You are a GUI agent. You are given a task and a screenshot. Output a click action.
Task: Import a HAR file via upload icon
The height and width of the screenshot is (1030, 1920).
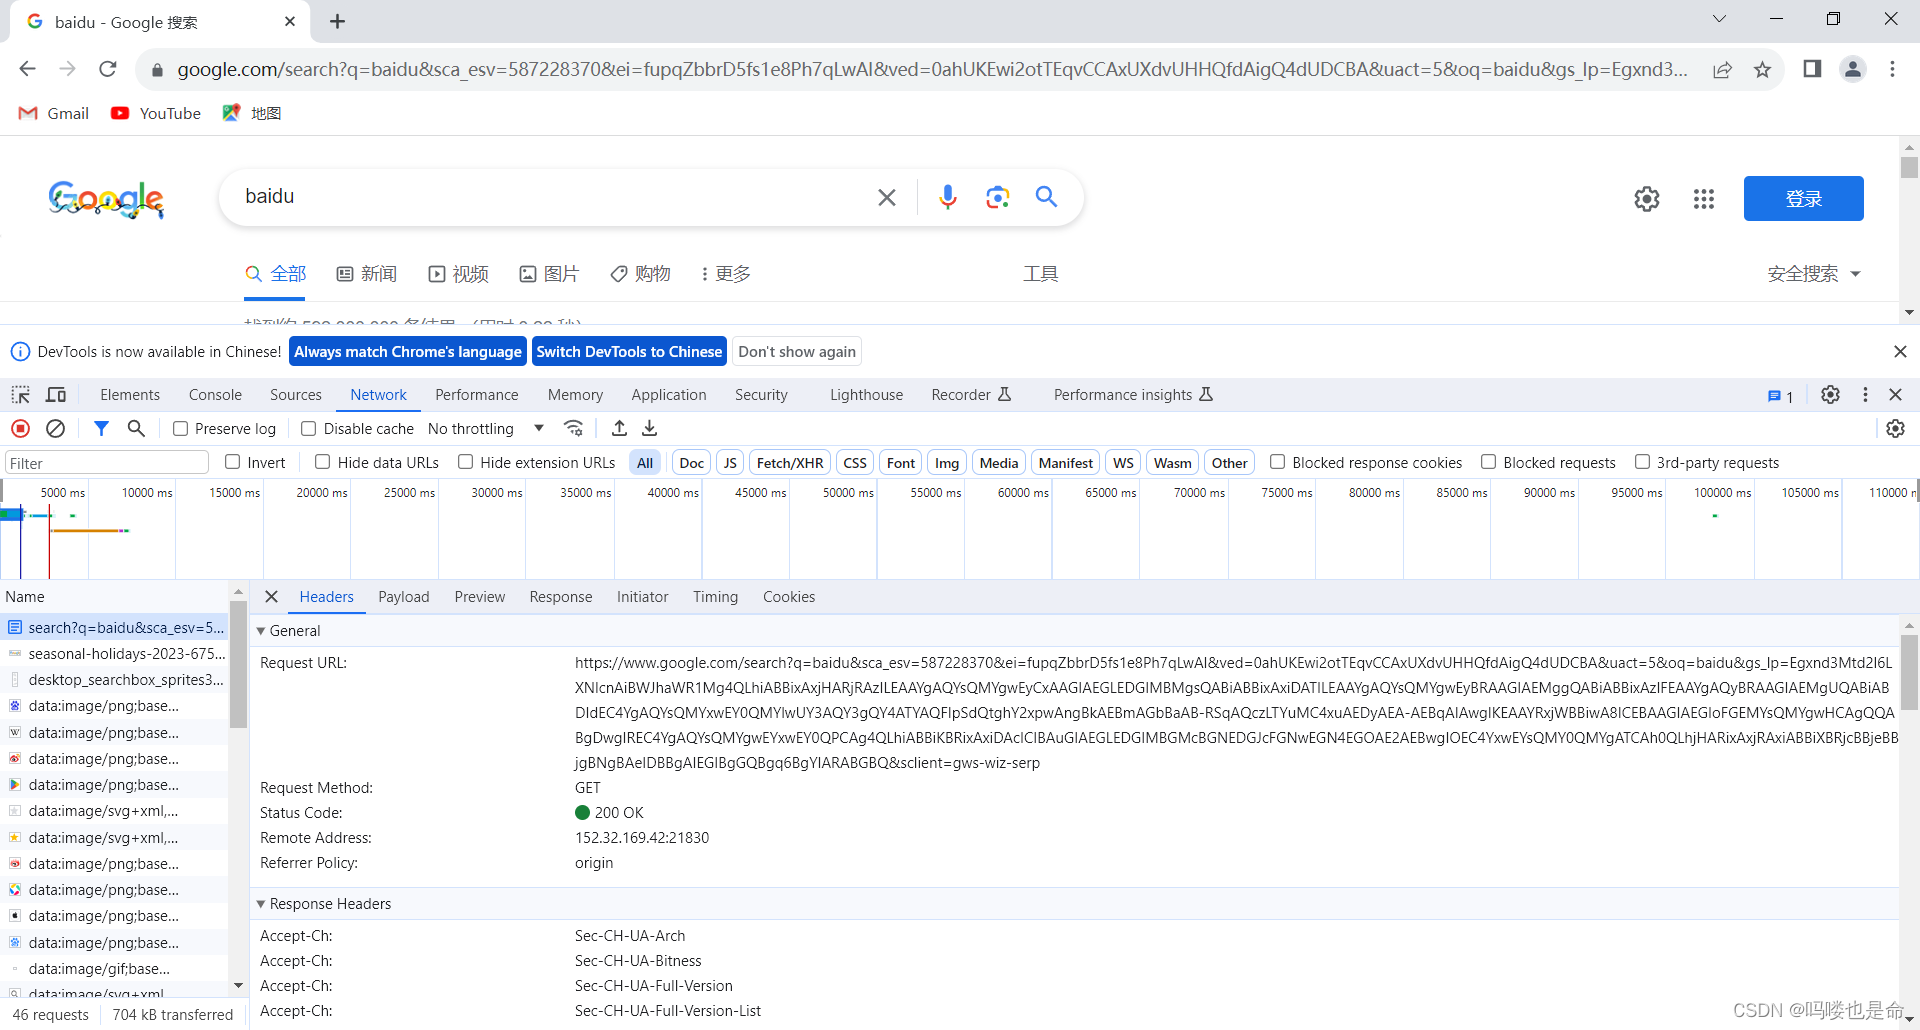point(619,428)
